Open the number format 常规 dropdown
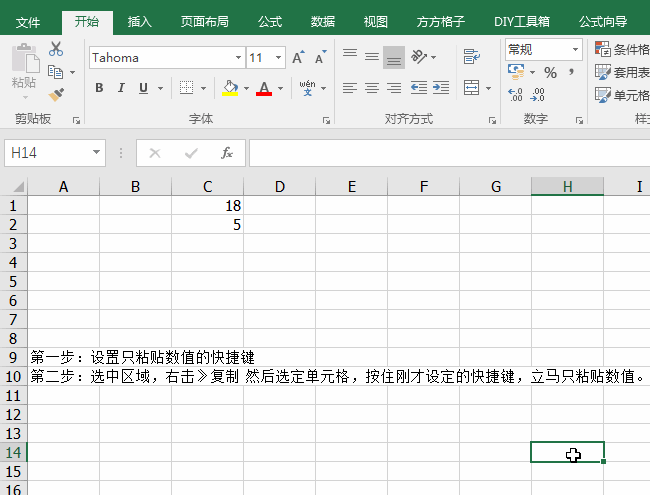The width and height of the screenshot is (650, 495). click(575, 49)
